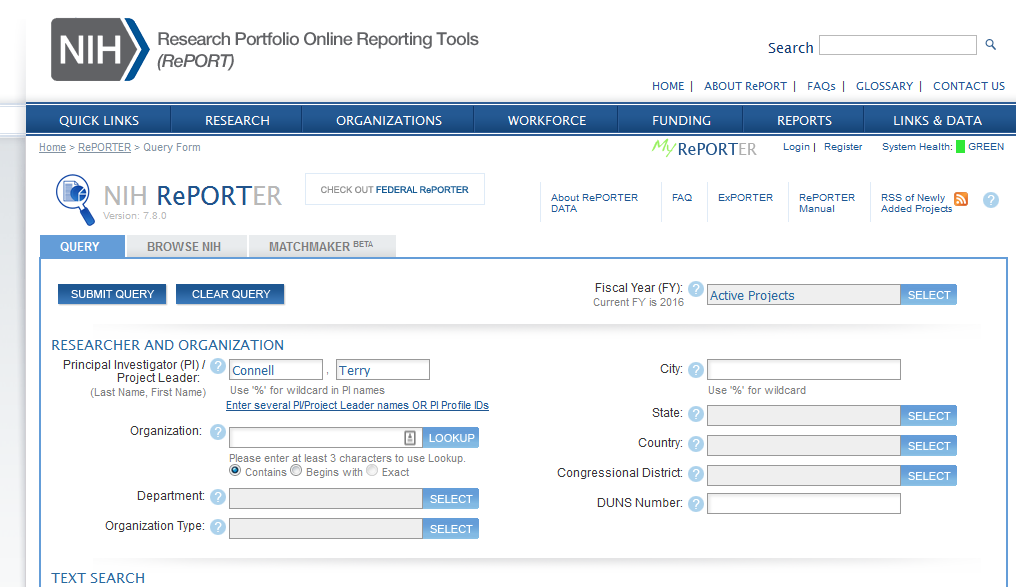Click help icon beside Congressional District
1016x587 pixels.
pyautogui.click(x=696, y=474)
